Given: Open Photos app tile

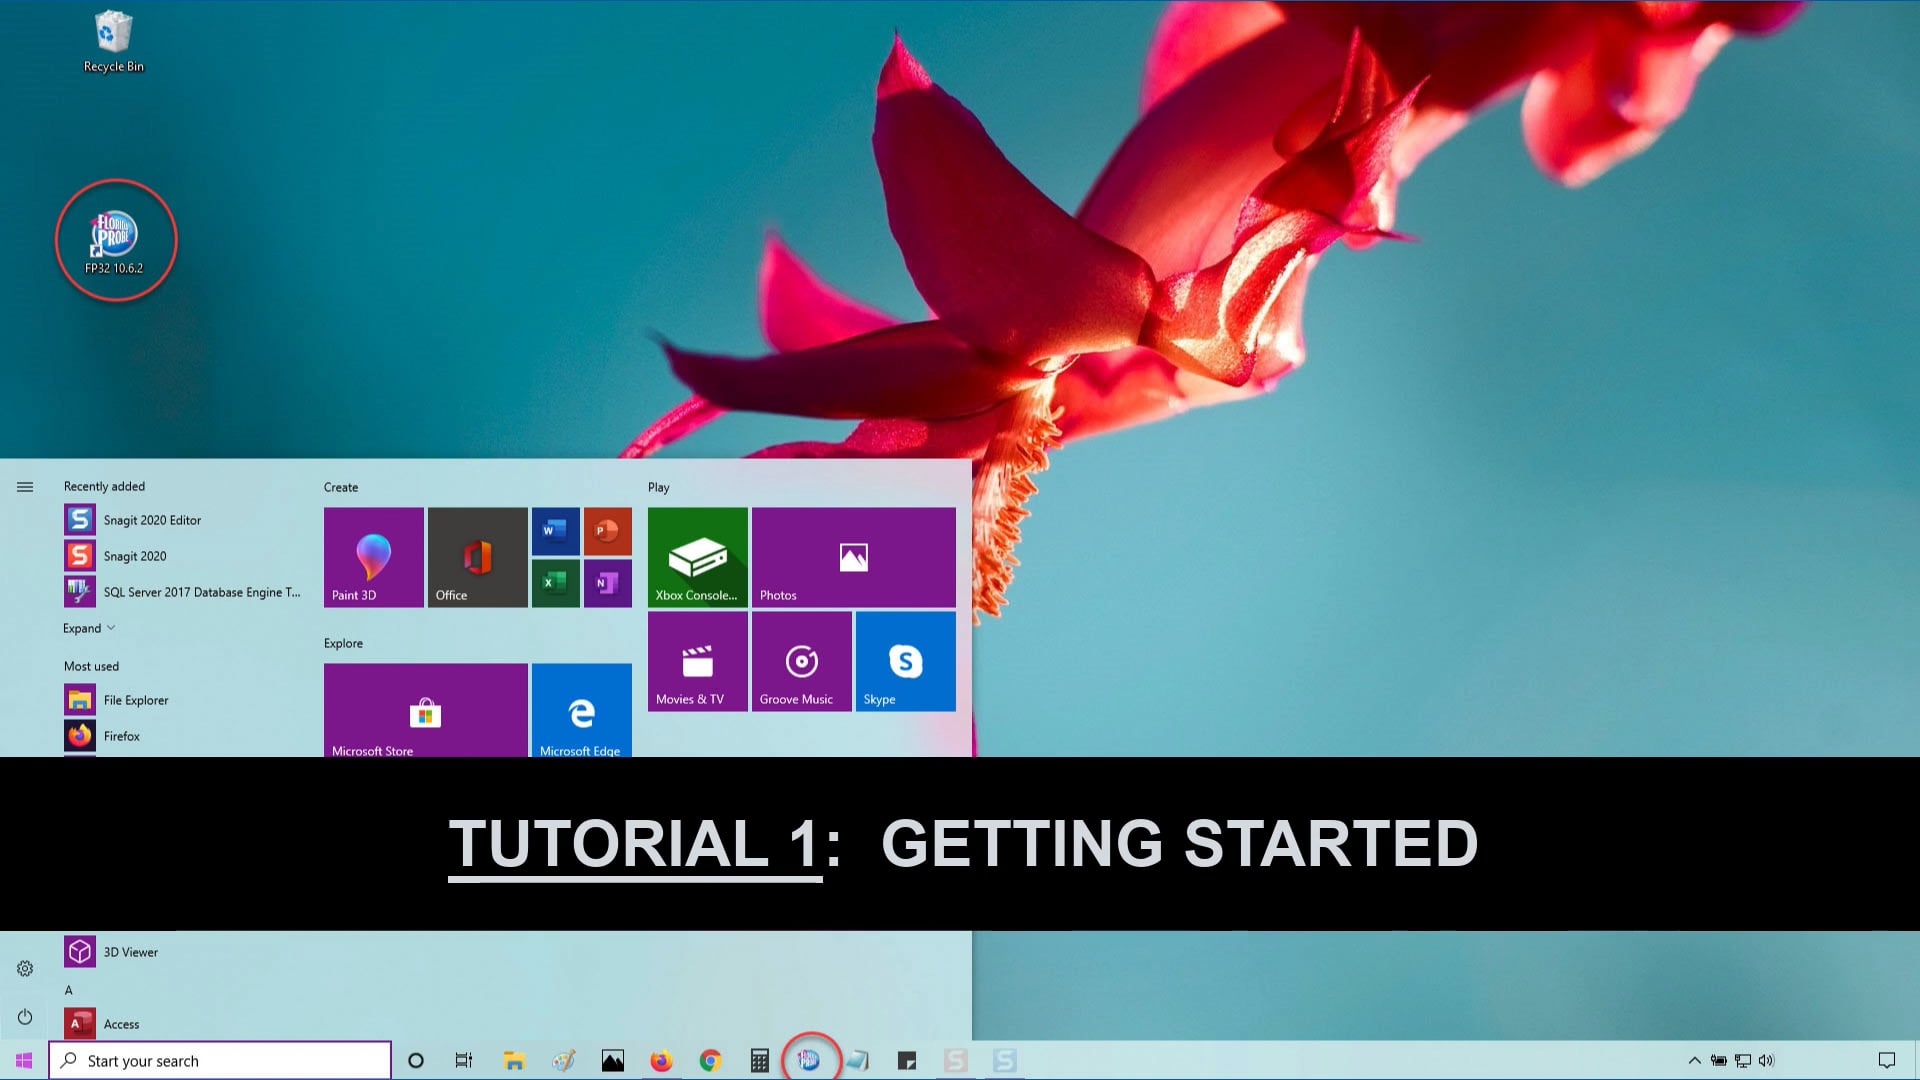Looking at the screenshot, I should (853, 555).
